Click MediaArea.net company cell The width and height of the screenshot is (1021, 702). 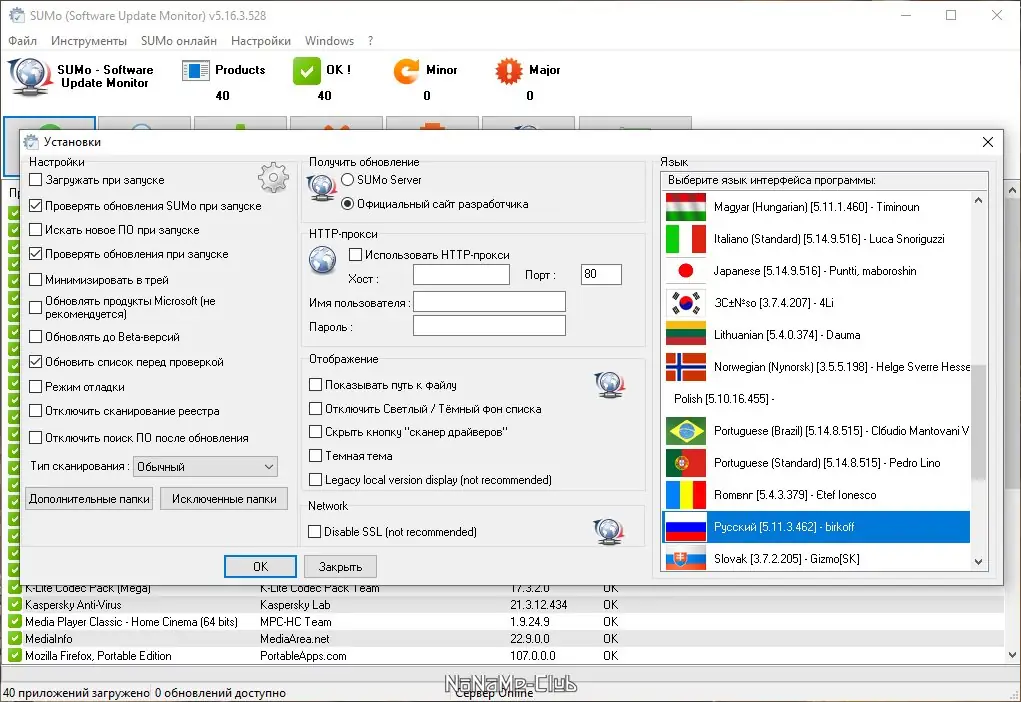(294, 638)
